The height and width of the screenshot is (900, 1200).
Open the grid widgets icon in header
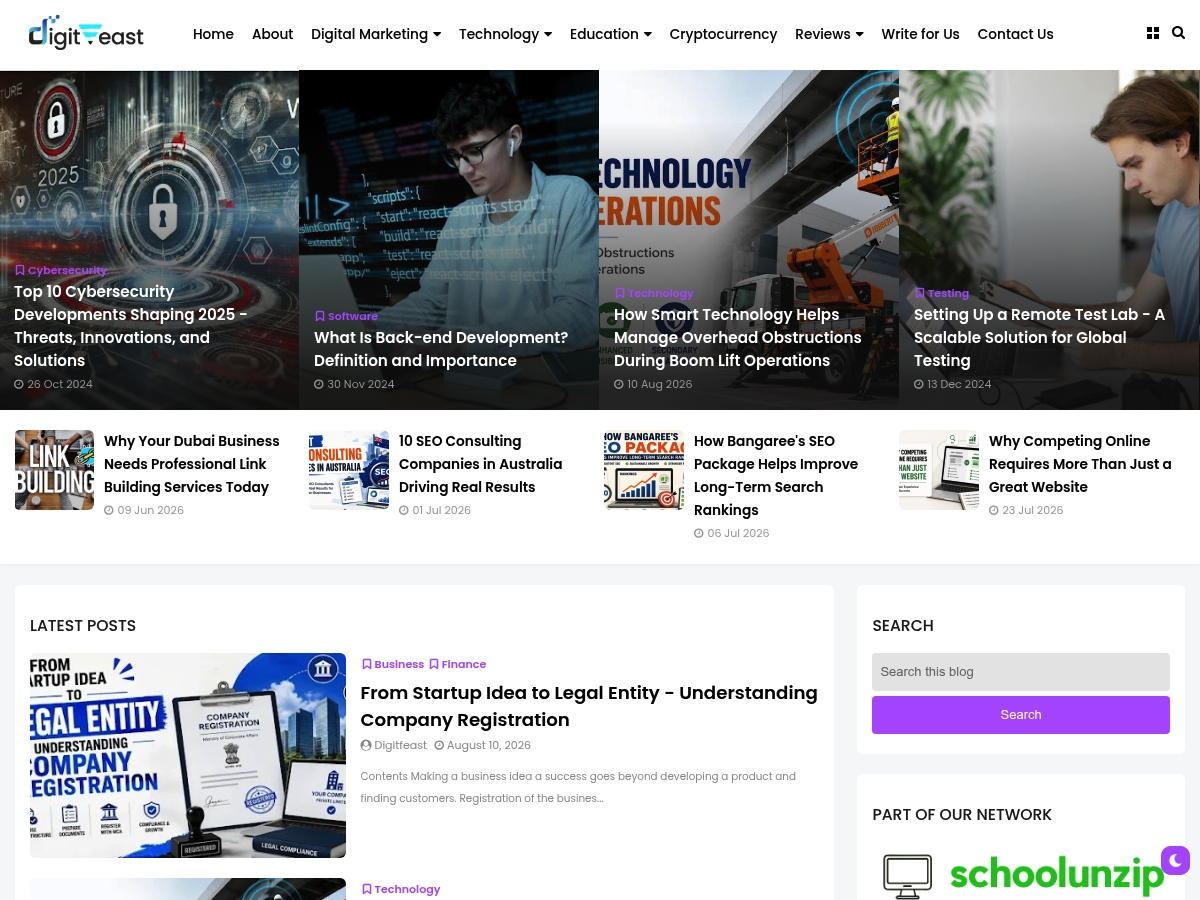tap(1153, 33)
